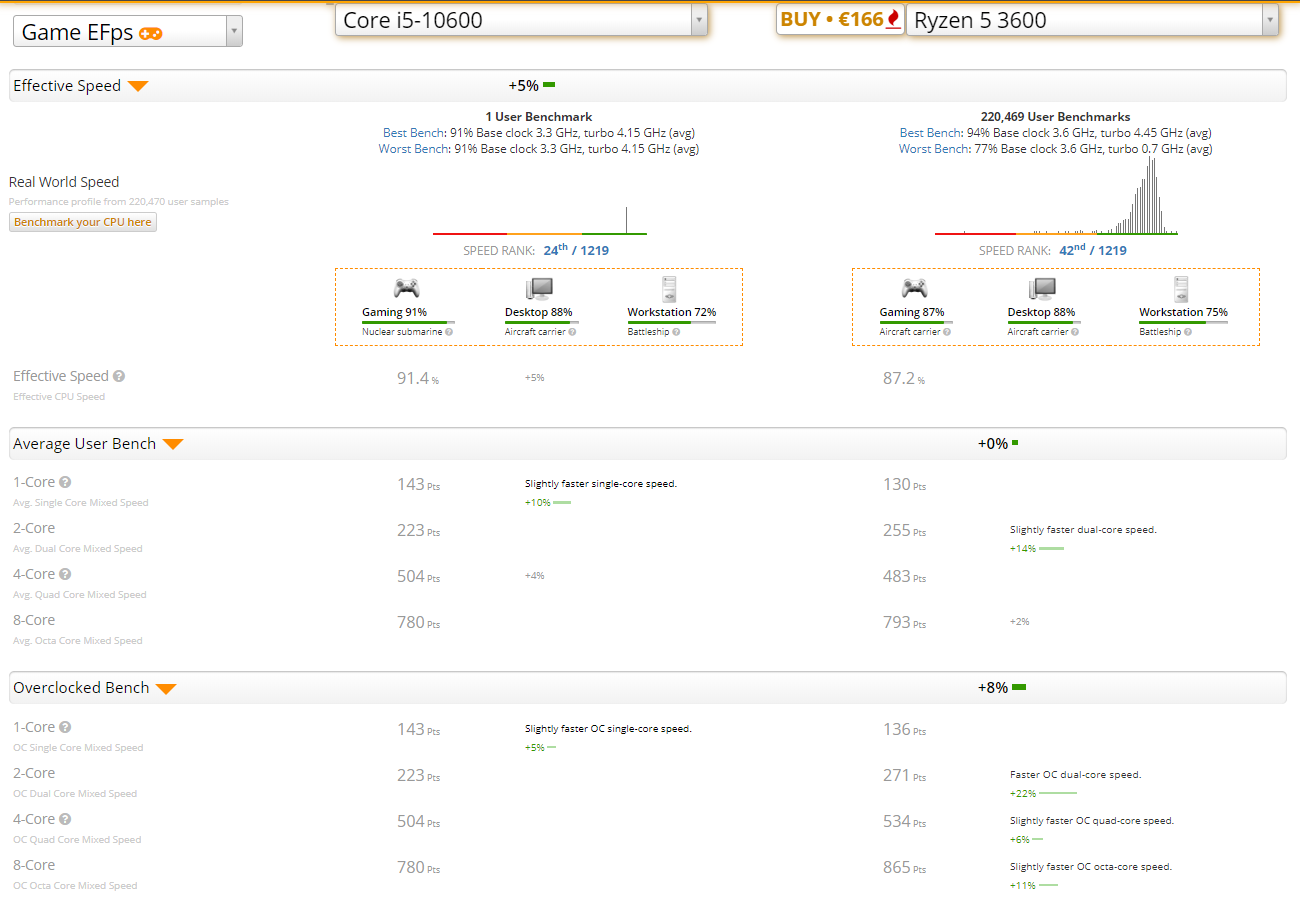The height and width of the screenshot is (903, 1300).
Task: Click help icon next to Effective Speed row
Action: click(x=119, y=377)
